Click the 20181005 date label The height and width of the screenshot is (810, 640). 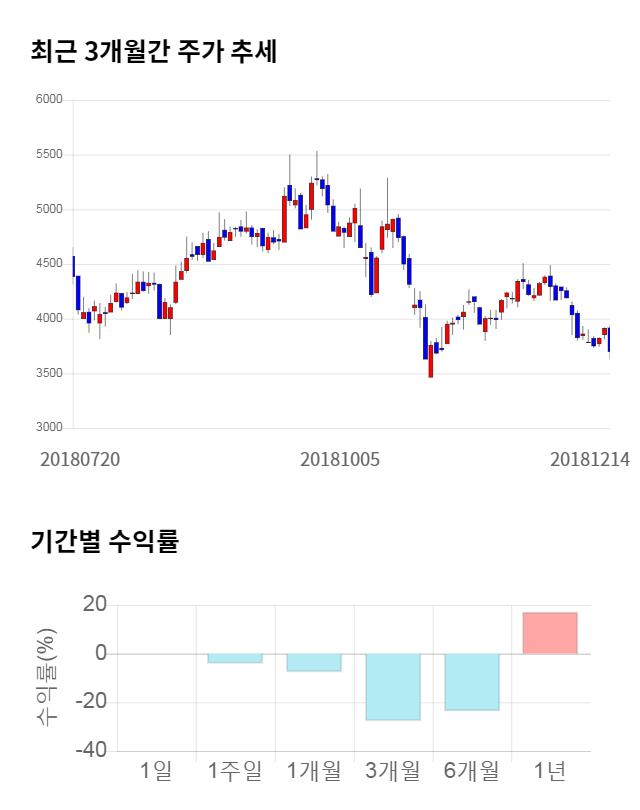click(x=340, y=459)
